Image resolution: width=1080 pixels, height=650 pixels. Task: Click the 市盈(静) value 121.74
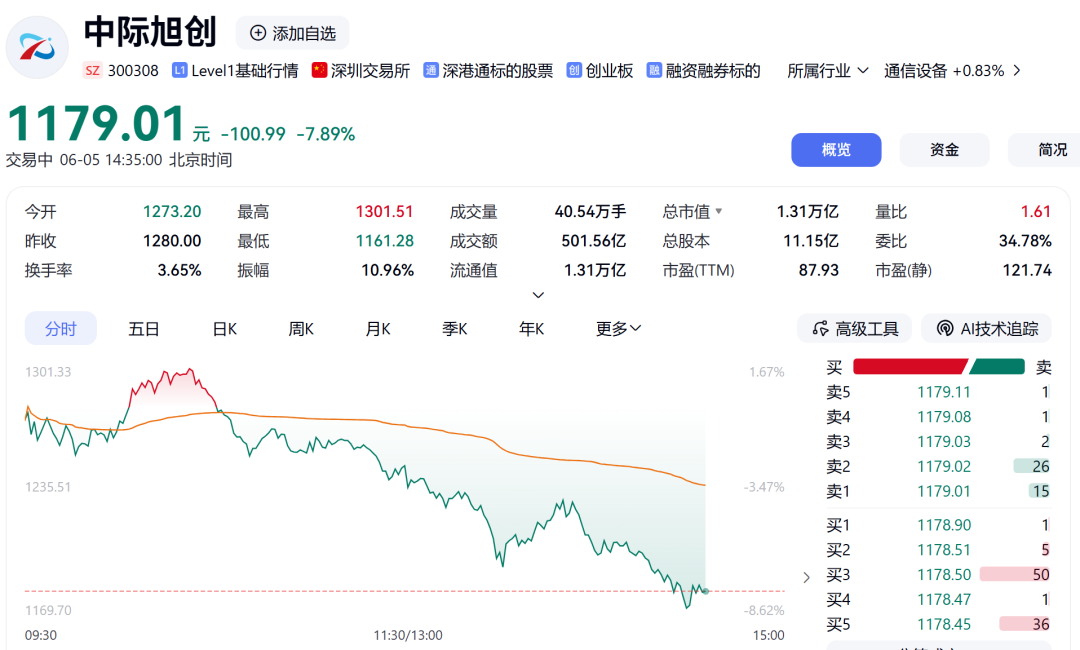pos(1027,270)
